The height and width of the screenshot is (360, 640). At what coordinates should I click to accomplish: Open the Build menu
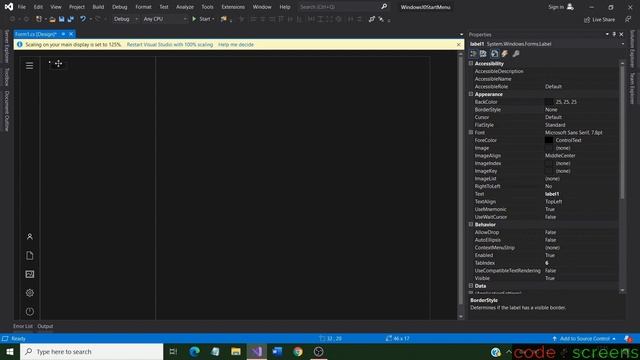[x=98, y=7]
